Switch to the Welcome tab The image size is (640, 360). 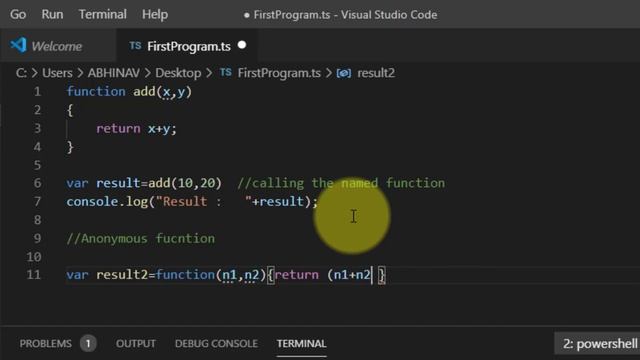(57, 46)
